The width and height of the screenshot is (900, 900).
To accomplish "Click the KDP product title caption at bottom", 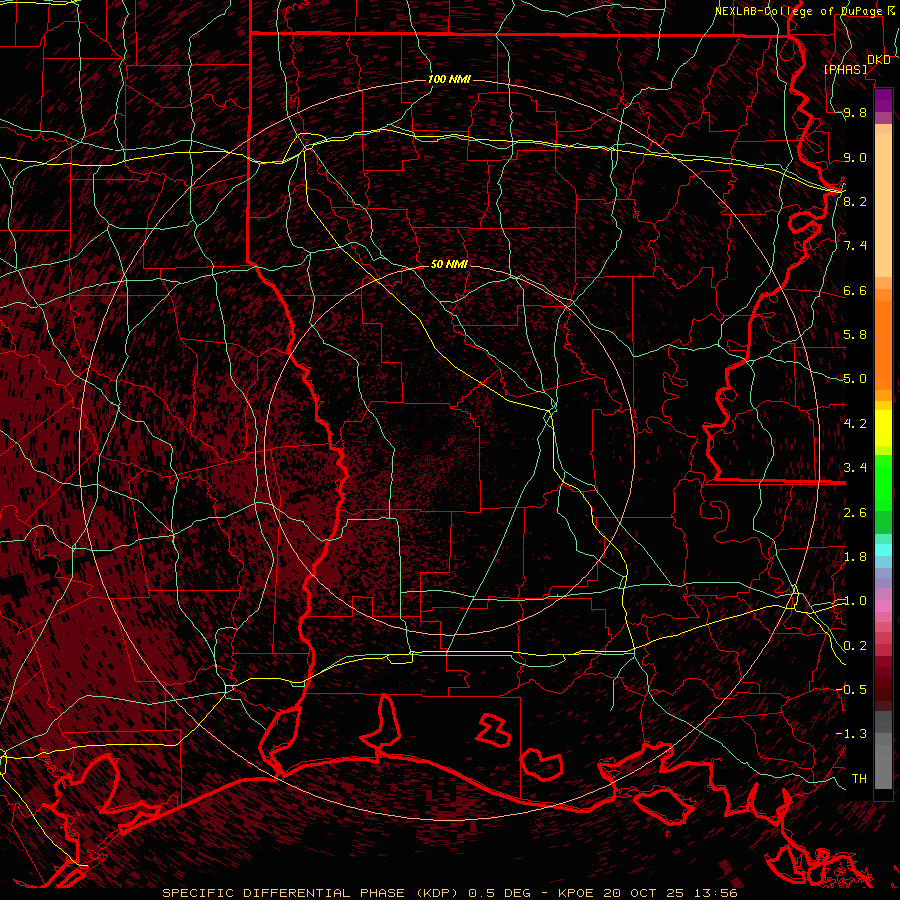I will (449, 893).
